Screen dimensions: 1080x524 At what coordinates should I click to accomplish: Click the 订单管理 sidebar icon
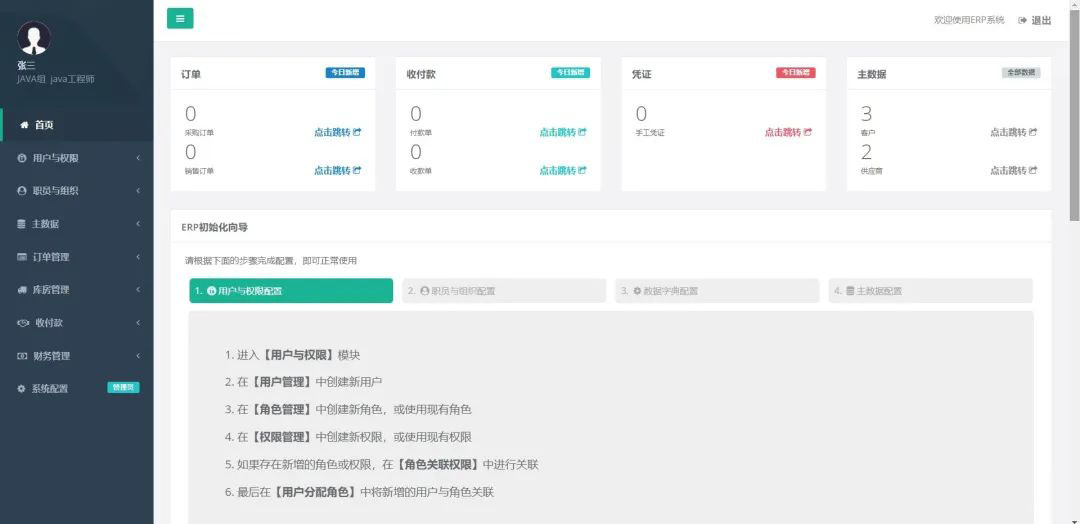pyautogui.click(x=21, y=257)
